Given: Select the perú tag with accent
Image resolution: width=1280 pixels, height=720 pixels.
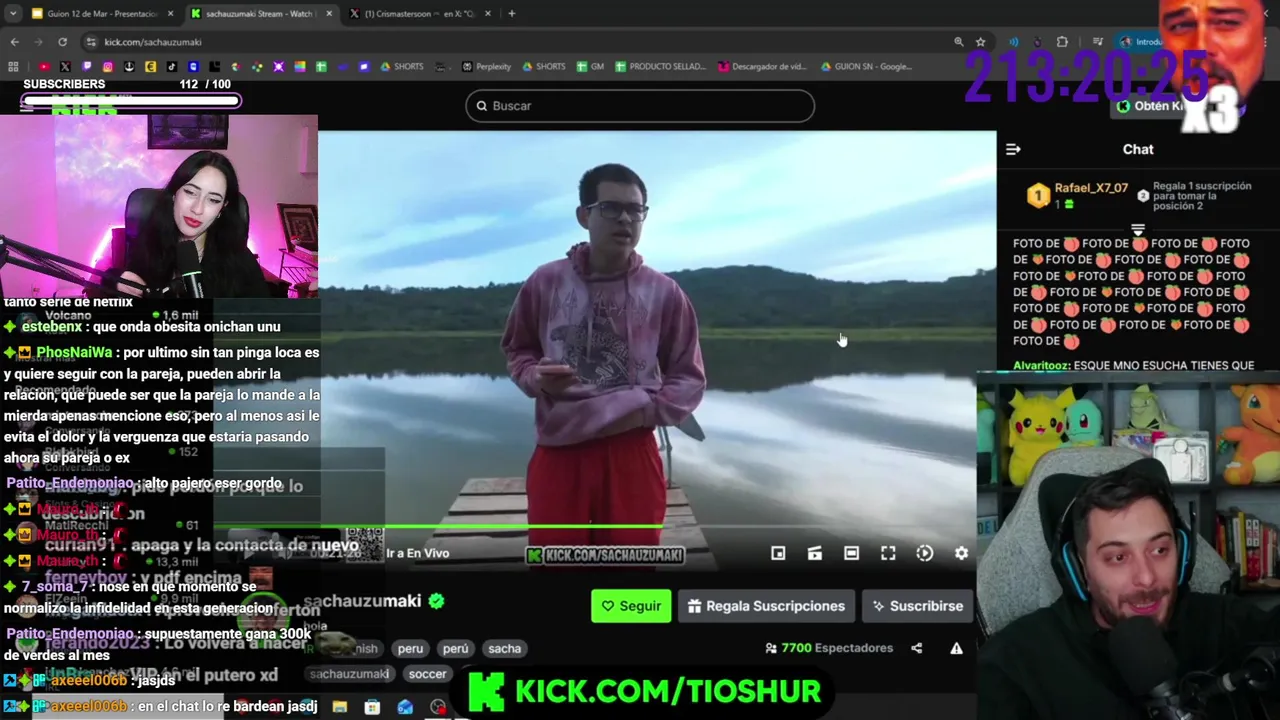Looking at the screenshot, I should [455, 648].
